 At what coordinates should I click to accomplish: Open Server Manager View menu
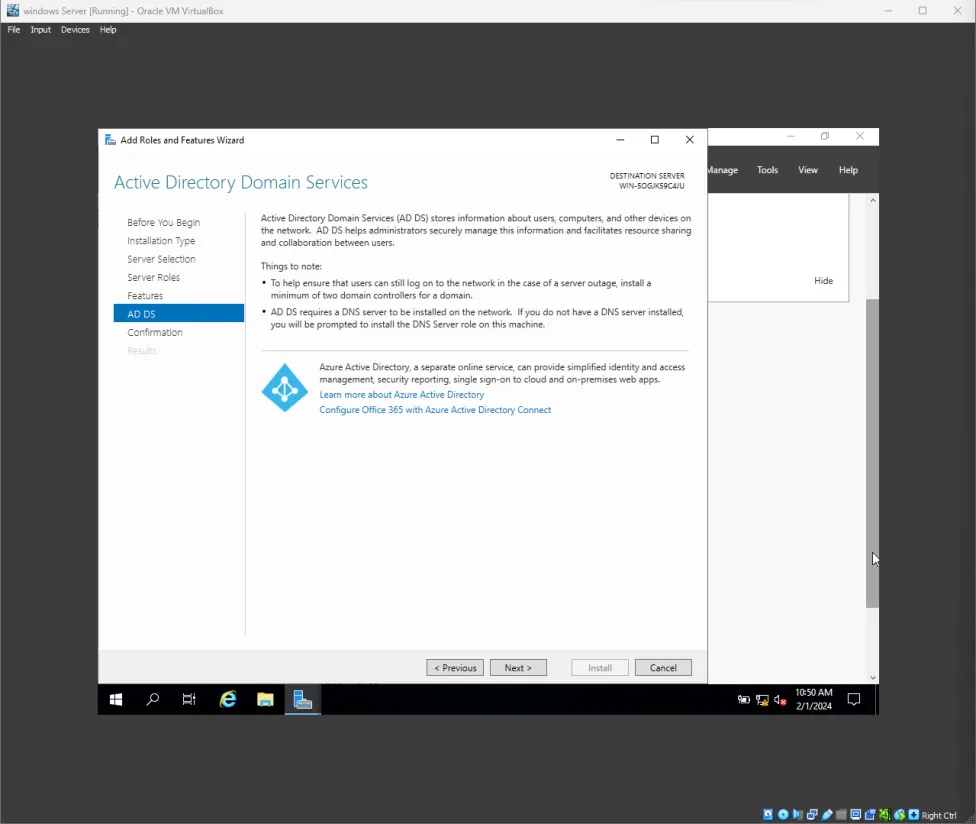808,170
